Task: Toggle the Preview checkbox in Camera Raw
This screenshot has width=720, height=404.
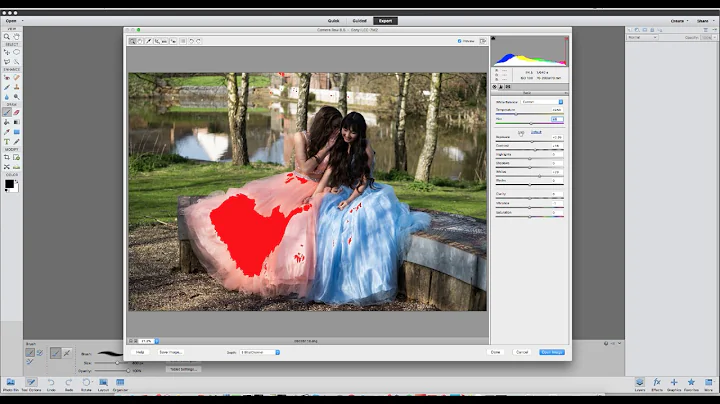Action: pos(459,41)
